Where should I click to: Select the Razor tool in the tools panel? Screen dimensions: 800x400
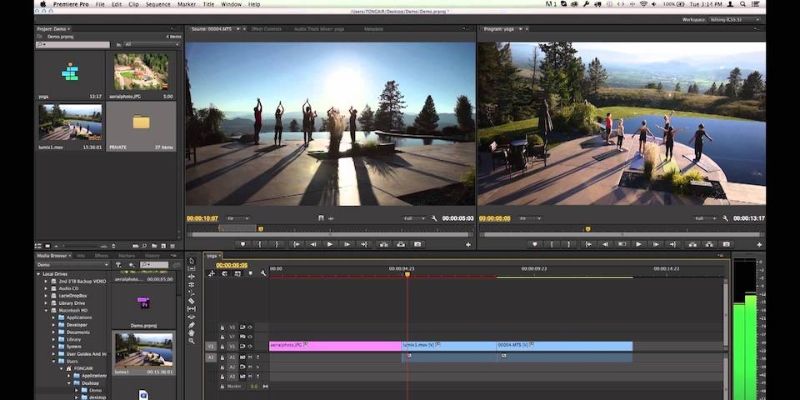[x=191, y=300]
